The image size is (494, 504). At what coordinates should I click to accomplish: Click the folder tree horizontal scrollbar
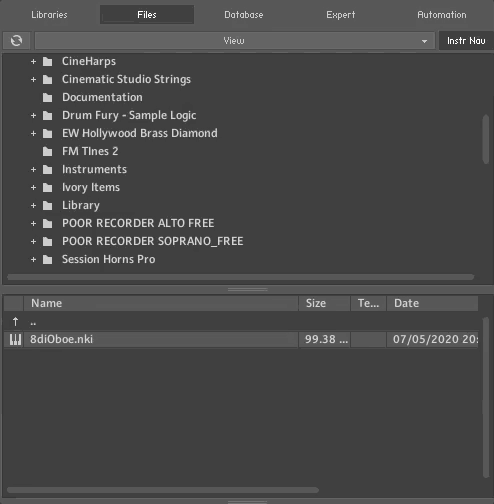coord(240,277)
